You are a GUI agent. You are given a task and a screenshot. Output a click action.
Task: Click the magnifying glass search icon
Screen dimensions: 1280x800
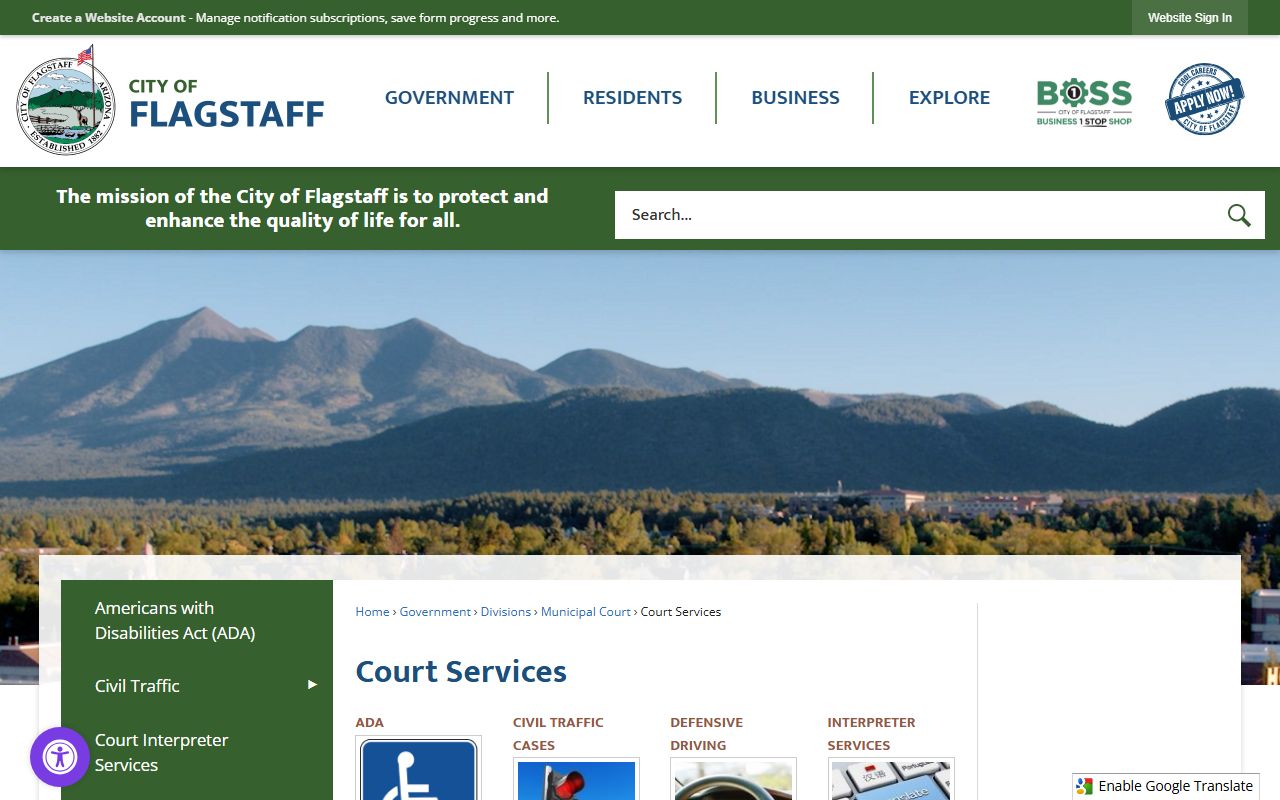1239,215
